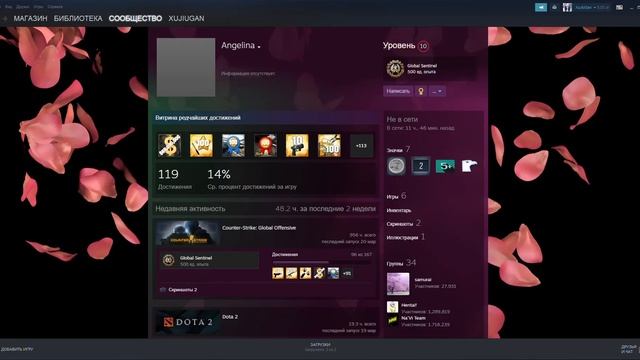640x360 pixels.
Task: Click the level 10 badge circle
Action: point(423,46)
